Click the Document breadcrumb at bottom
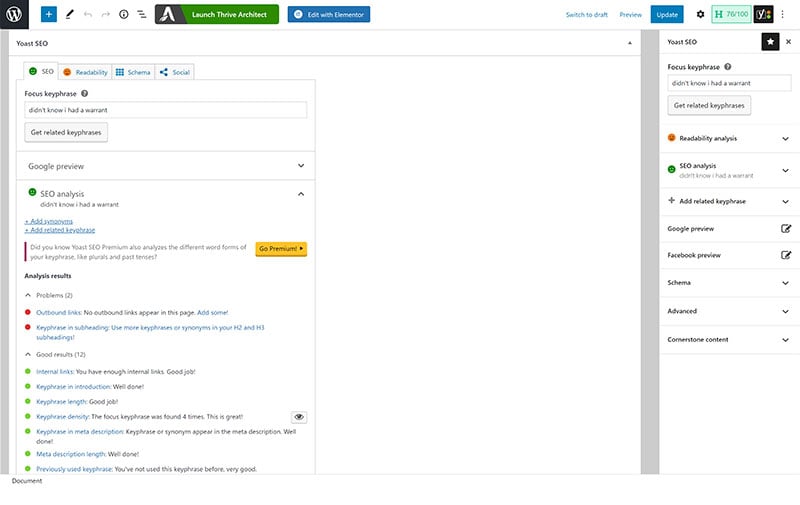Image resolution: width=800 pixels, height=505 pixels. [x=27, y=481]
